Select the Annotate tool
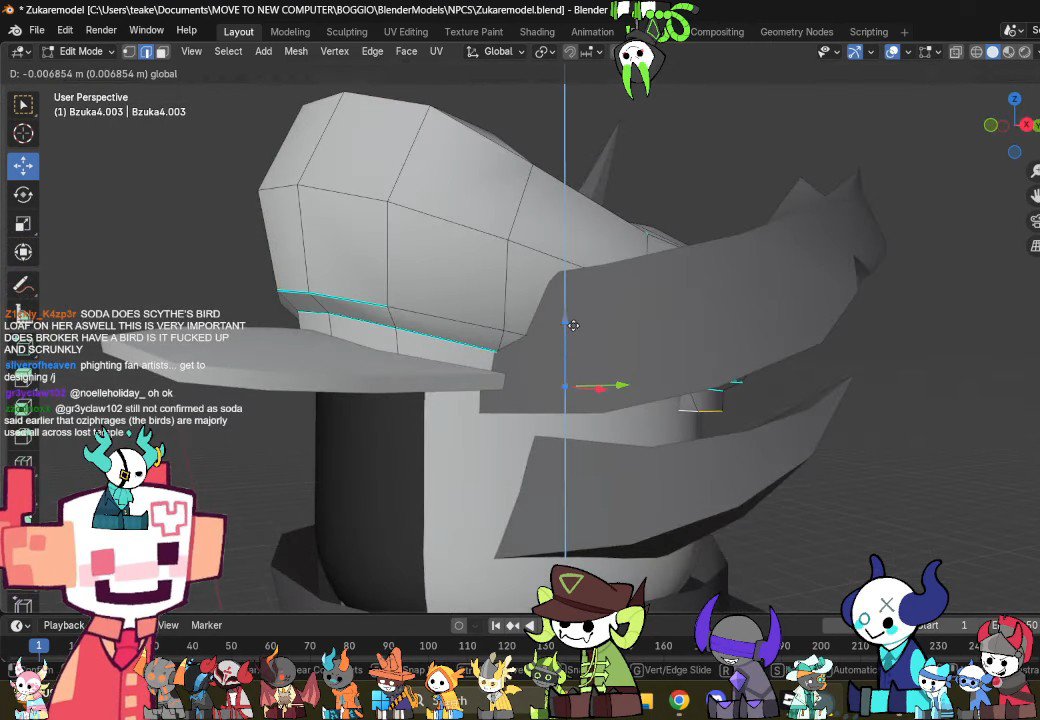Image resolution: width=1040 pixels, height=720 pixels. (x=23, y=285)
